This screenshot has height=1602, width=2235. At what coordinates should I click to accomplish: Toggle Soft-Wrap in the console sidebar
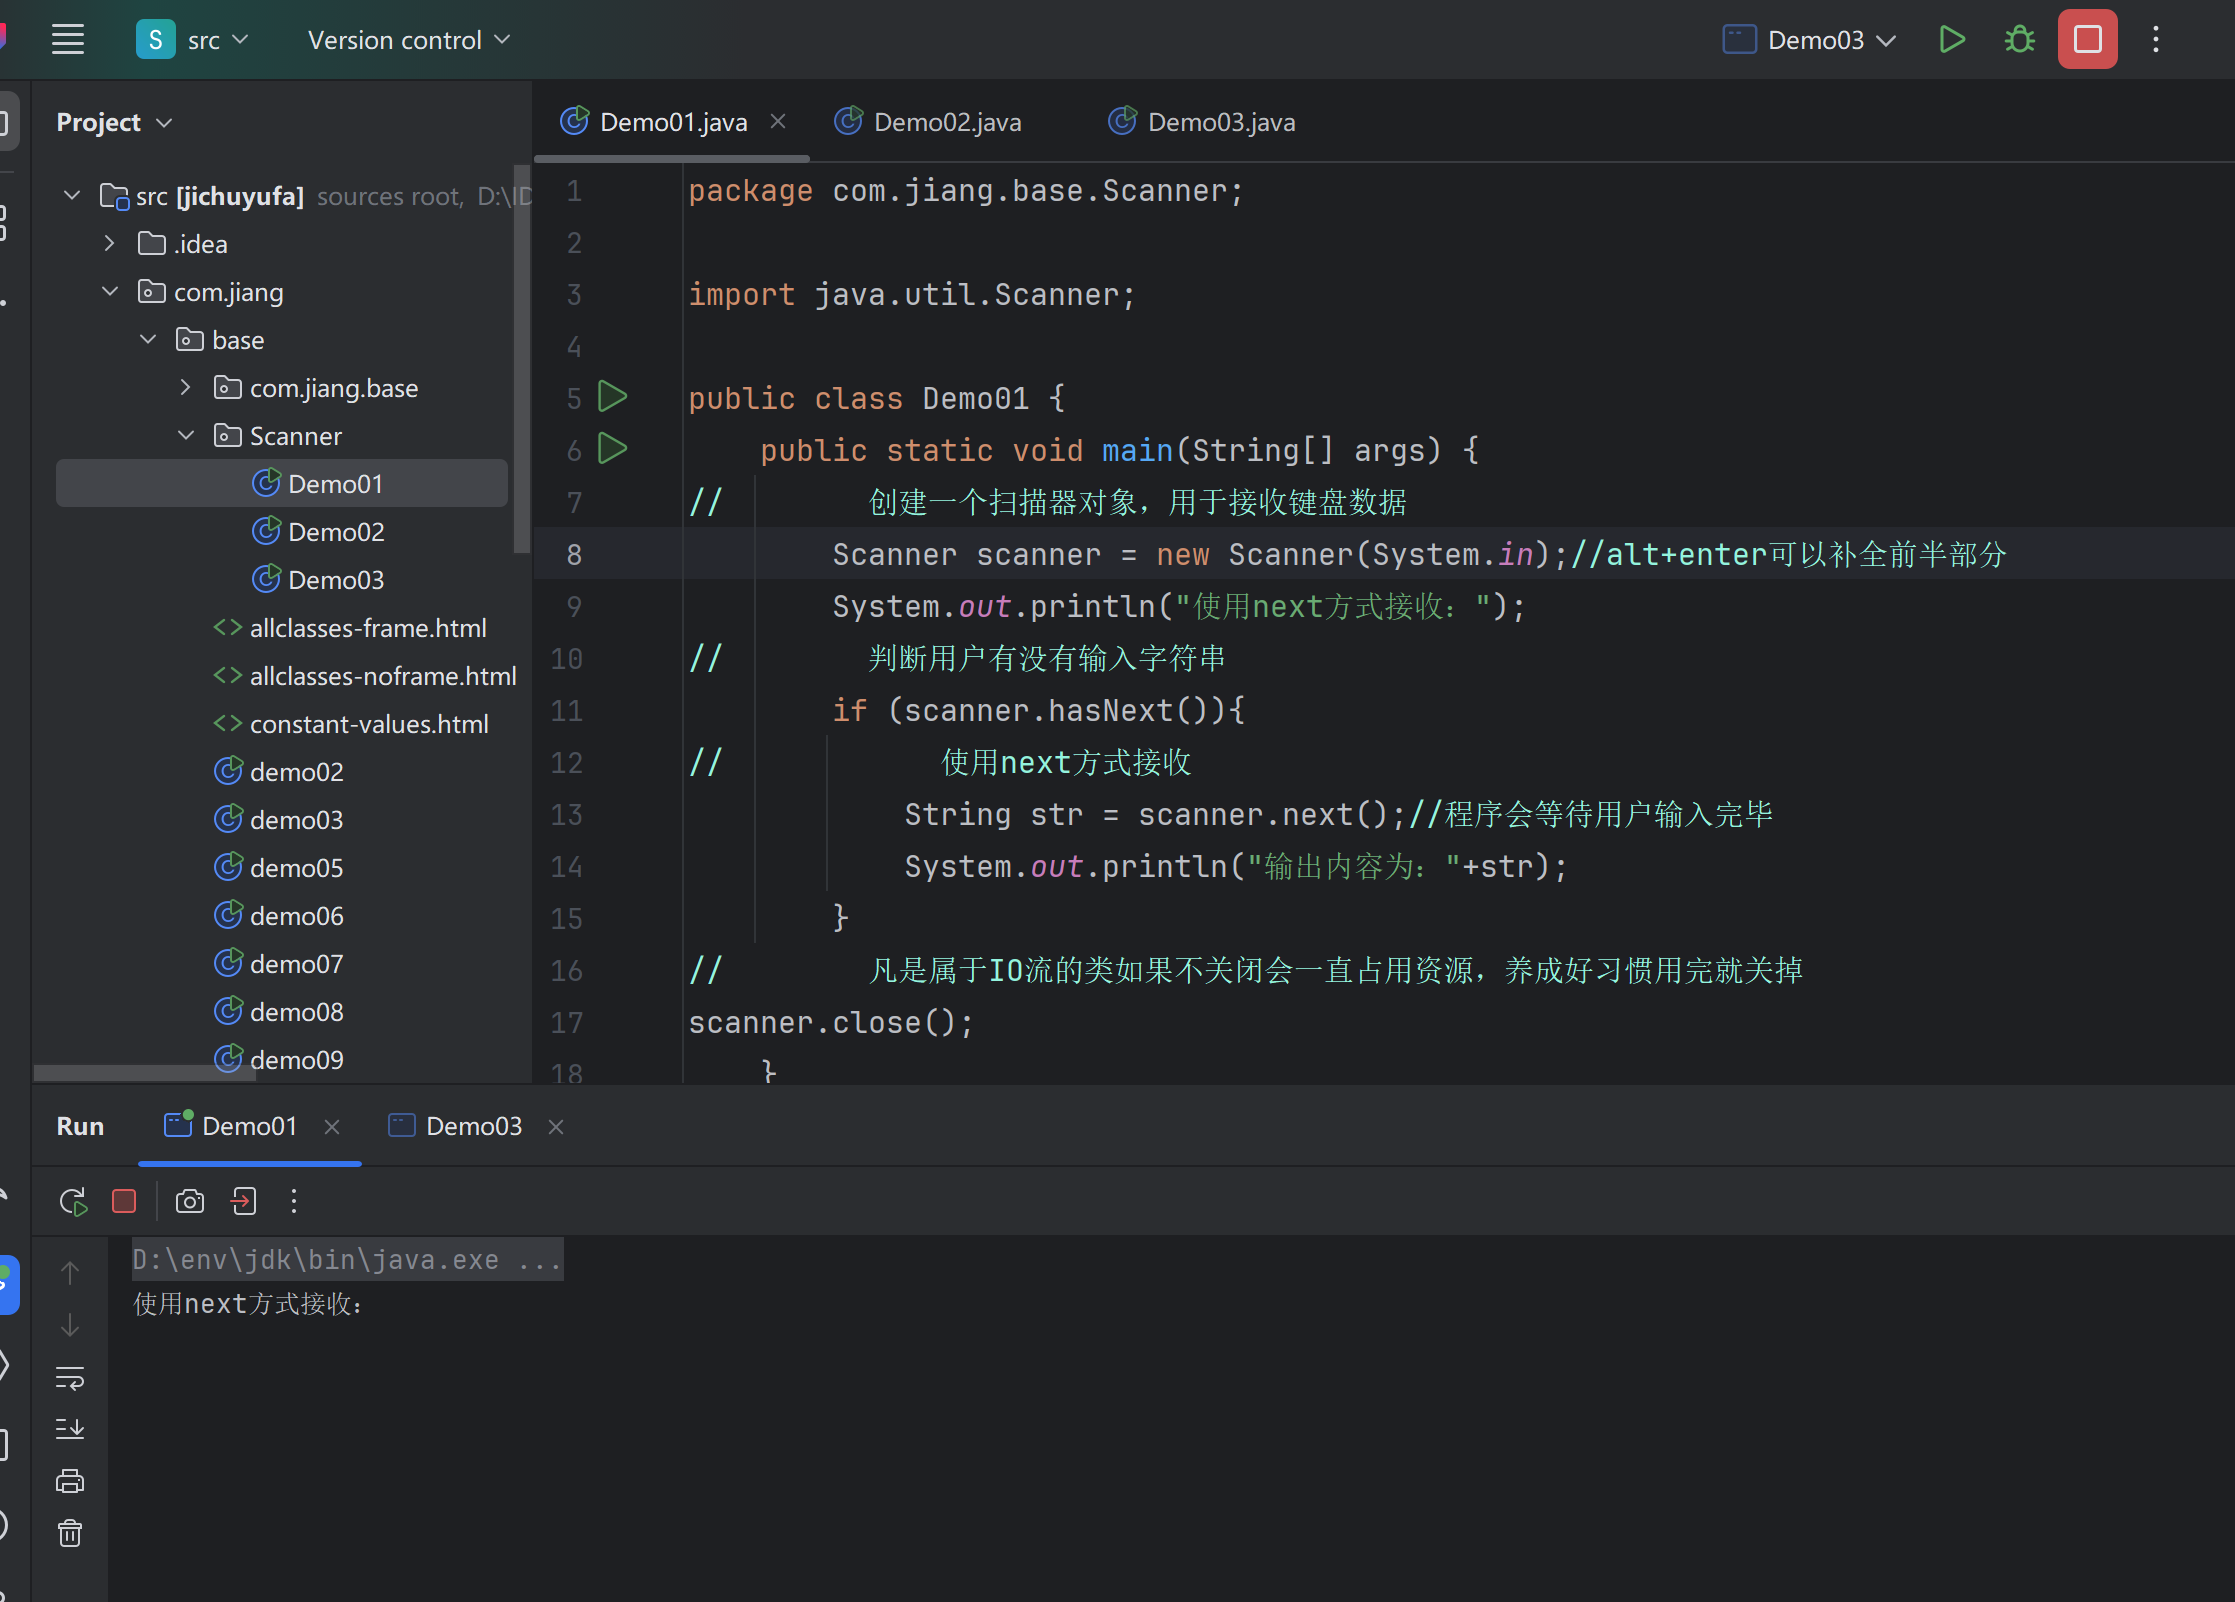69,1377
